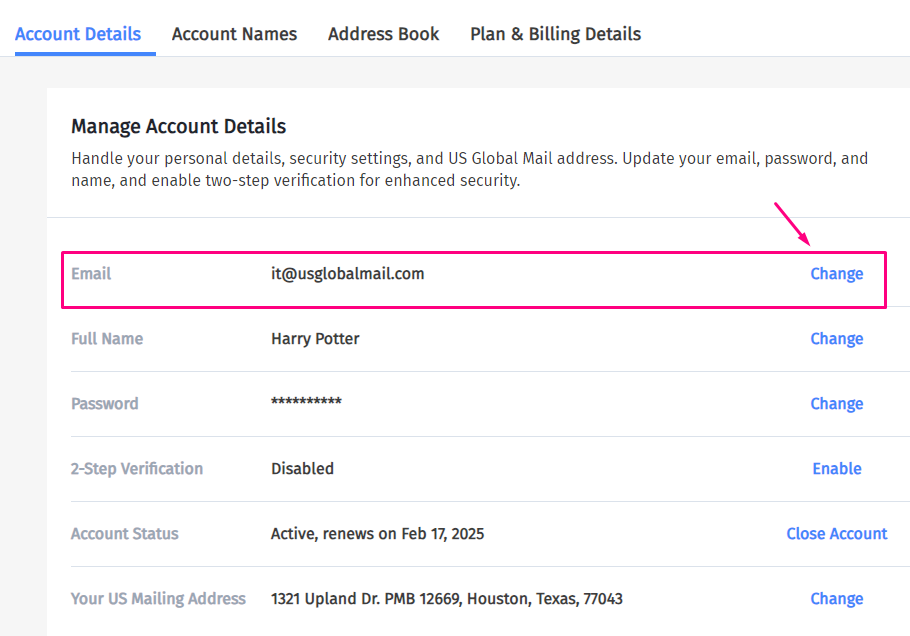Go to the Address Book tab
Viewport: 910px width, 636px height.
(x=383, y=34)
